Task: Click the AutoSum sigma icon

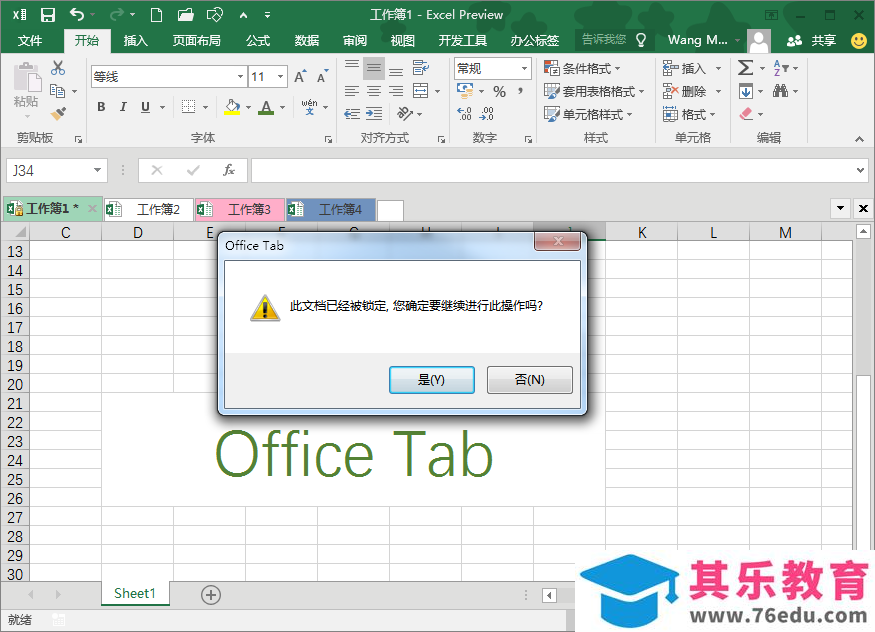Action: tap(746, 68)
